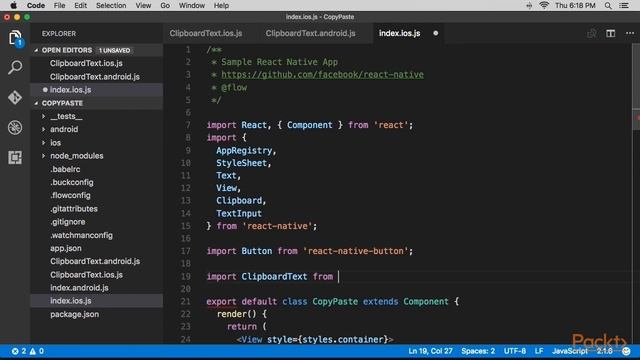This screenshot has height=360, width=640.
Task: Split the editor with split icon
Action: (610, 33)
